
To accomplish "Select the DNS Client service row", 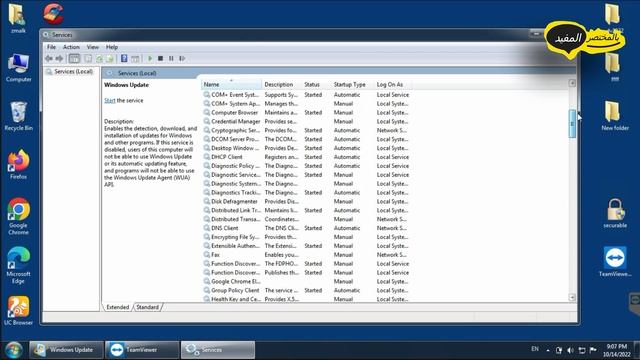I will pos(306,228).
